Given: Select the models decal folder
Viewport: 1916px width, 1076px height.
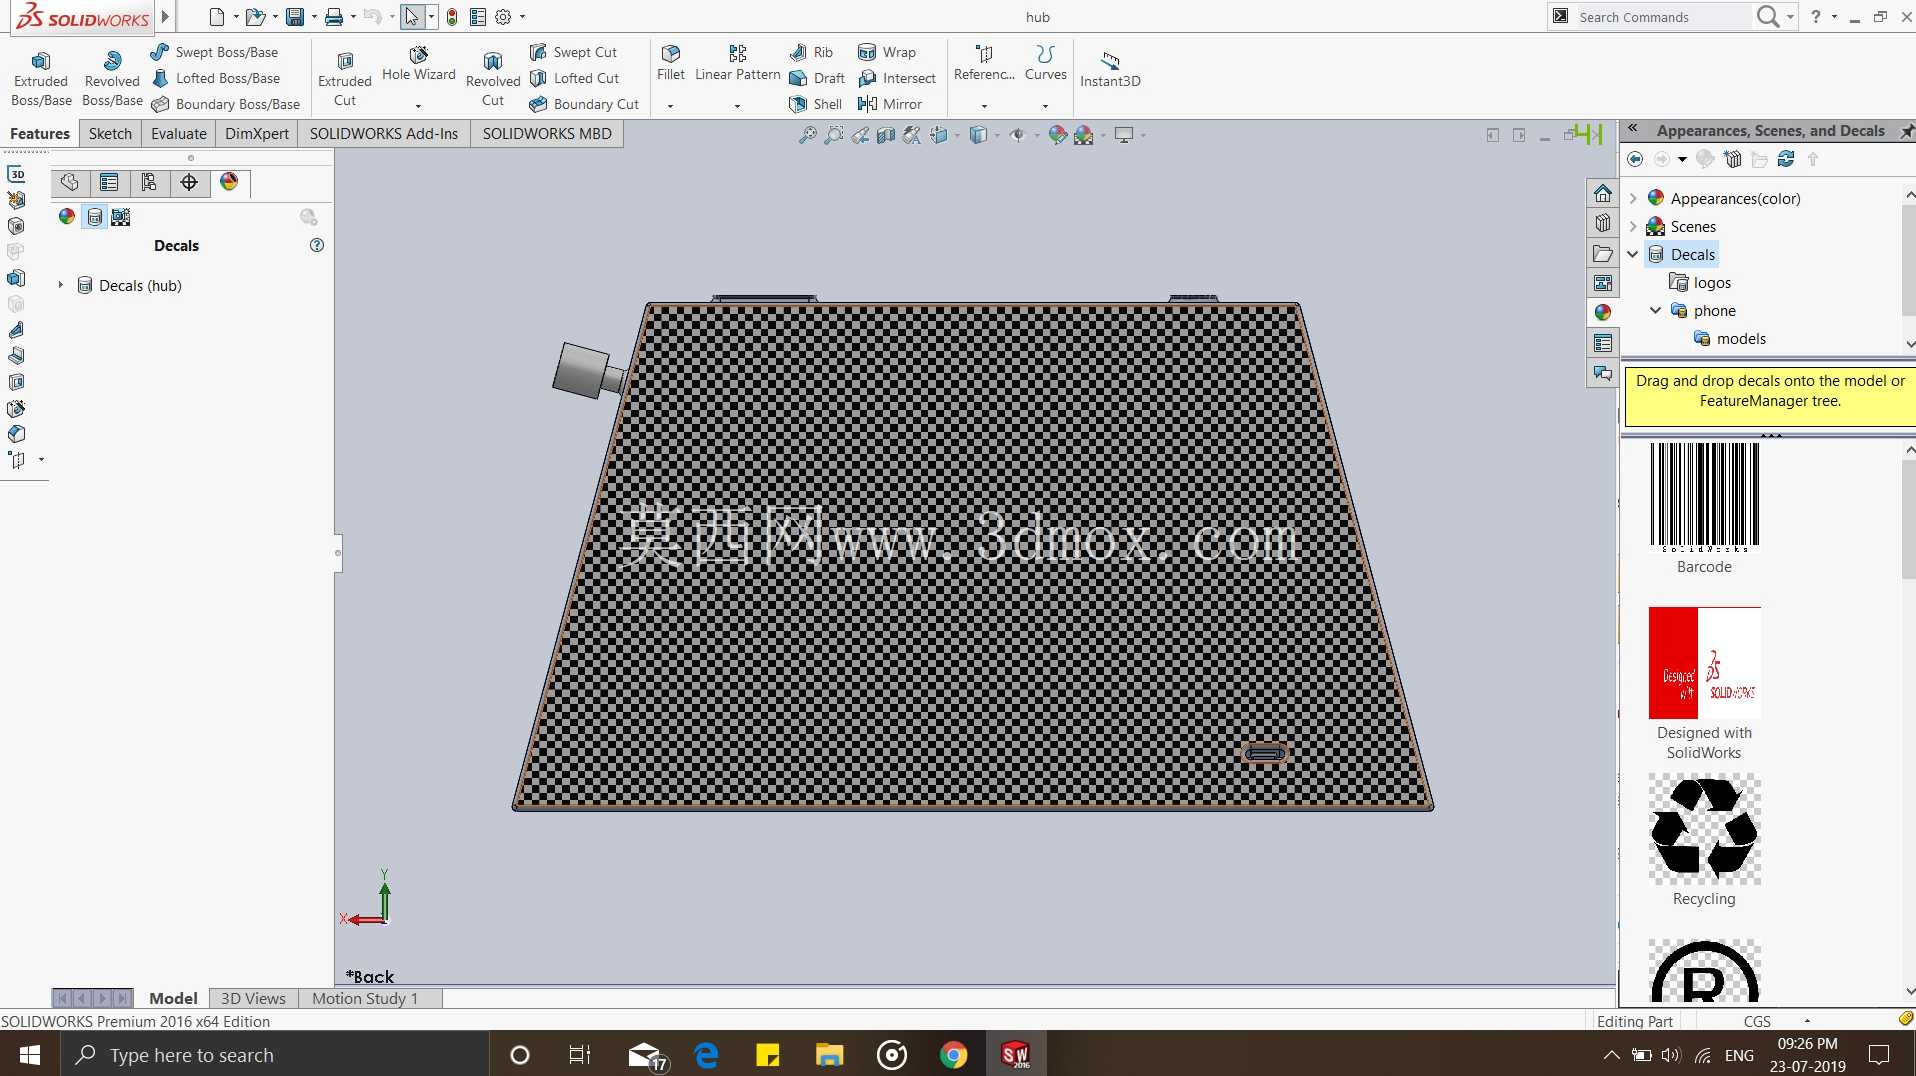Looking at the screenshot, I should pos(1730,339).
